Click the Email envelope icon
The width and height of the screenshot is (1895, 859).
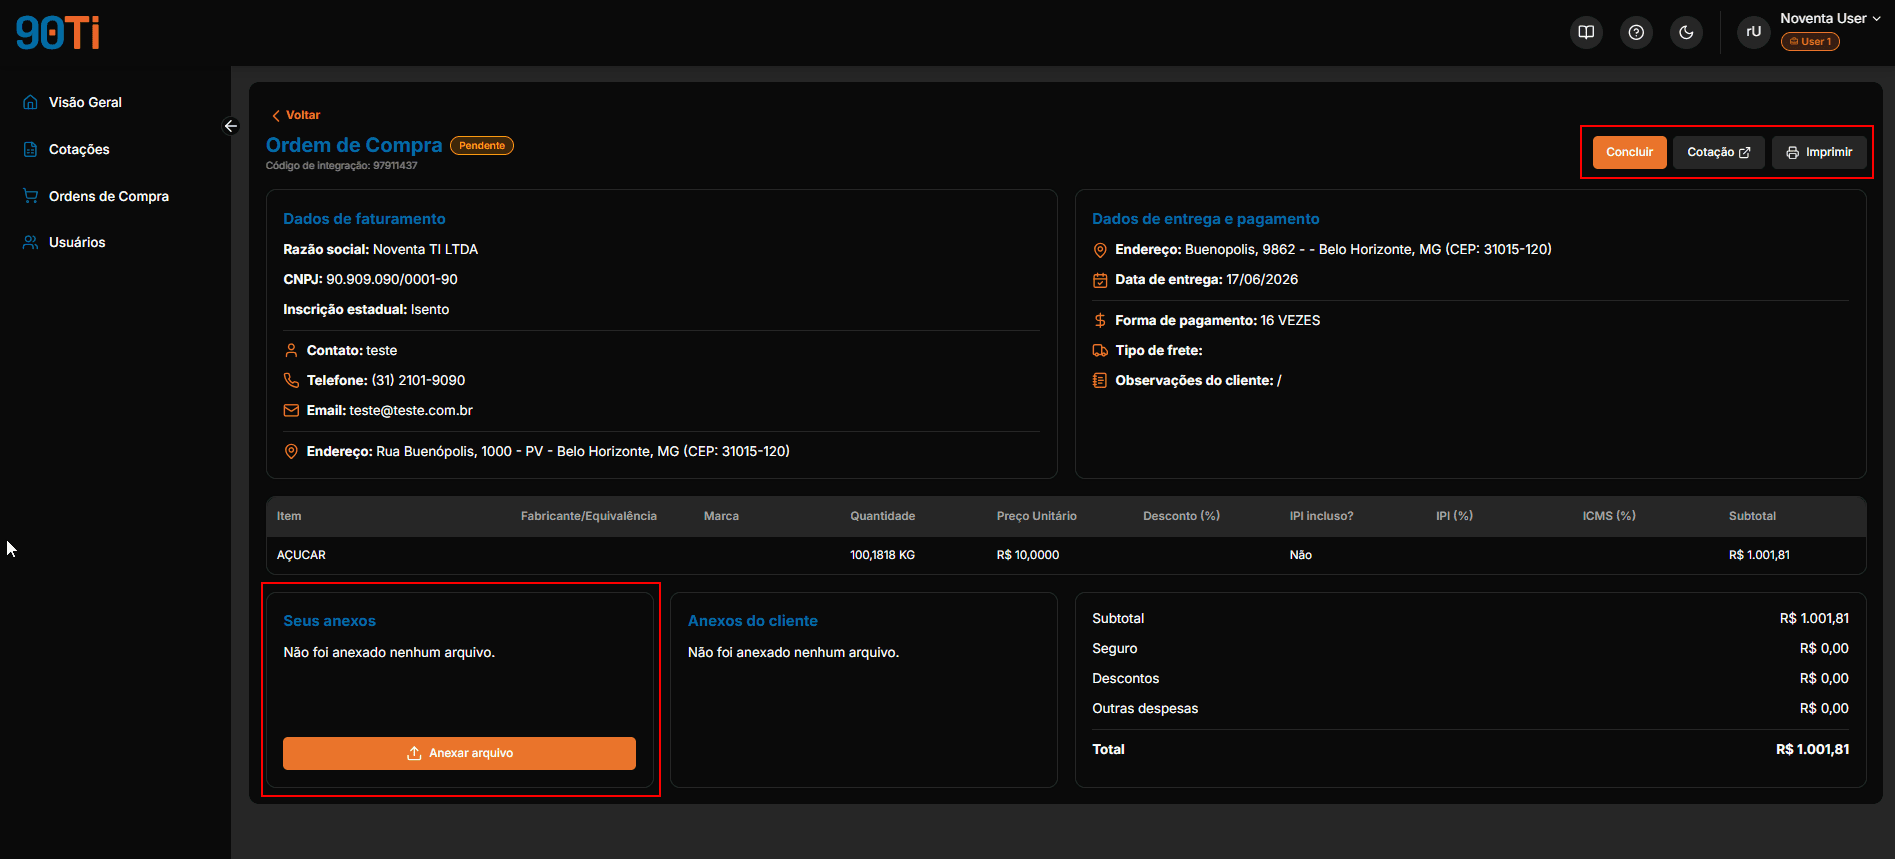tap(291, 410)
